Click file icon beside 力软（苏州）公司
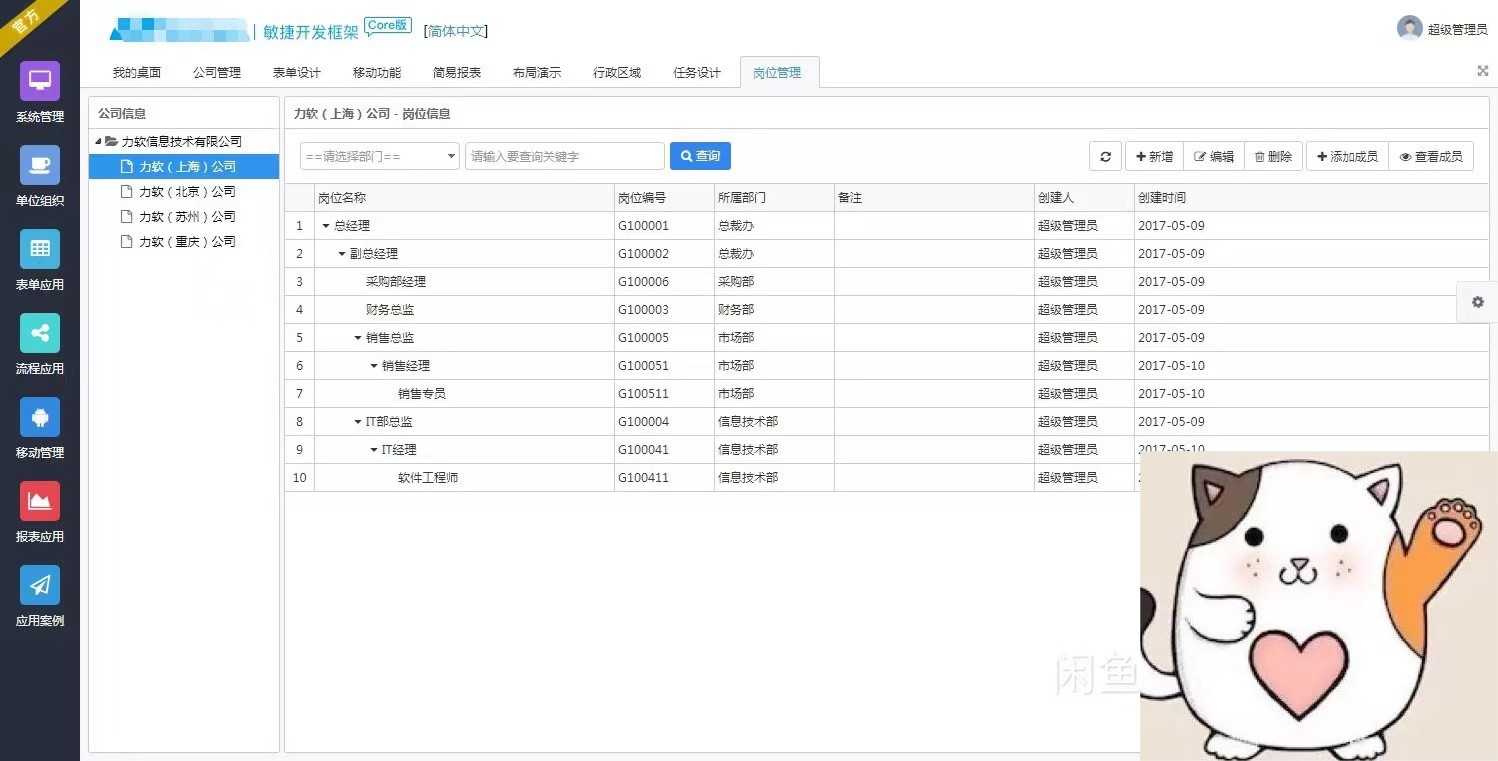This screenshot has width=1498, height=761. click(126, 216)
